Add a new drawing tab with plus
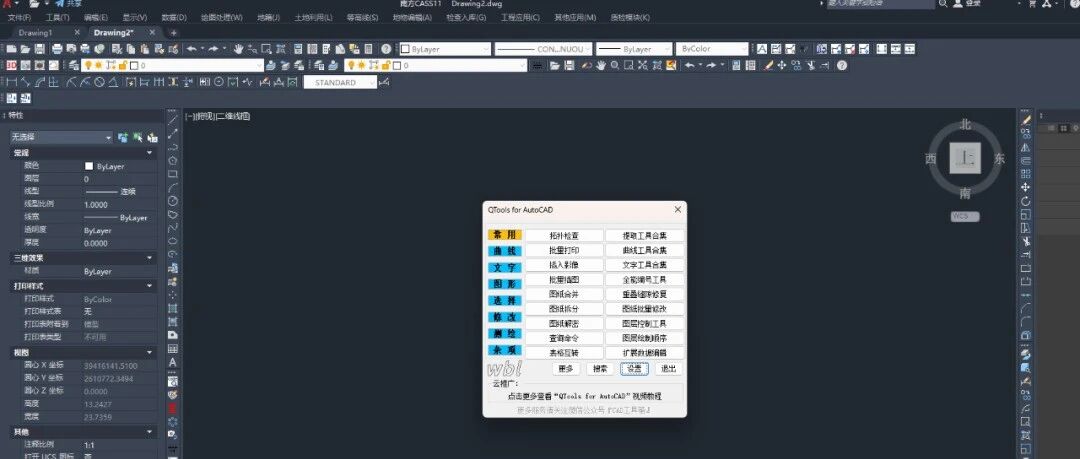This screenshot has width=1080, height=459. (174, 32)
